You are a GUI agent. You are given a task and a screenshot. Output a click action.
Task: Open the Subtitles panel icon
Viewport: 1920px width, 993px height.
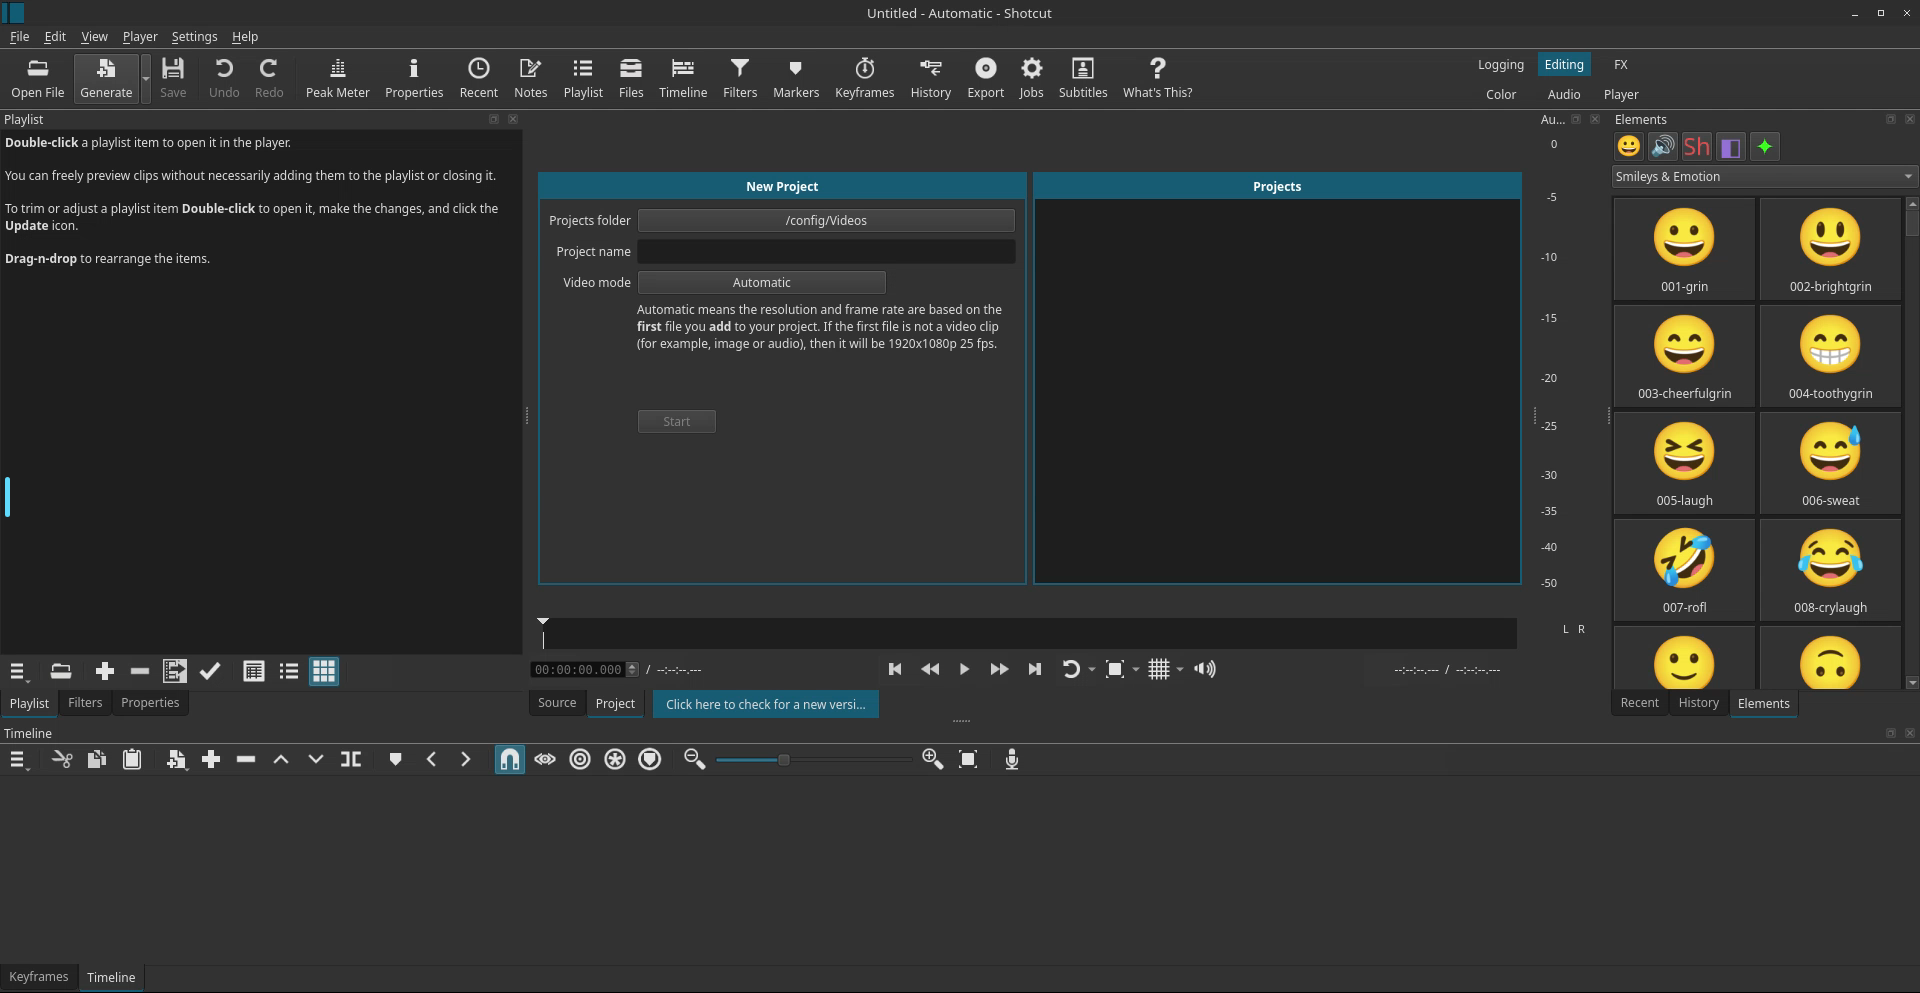tap(1083, 78)
